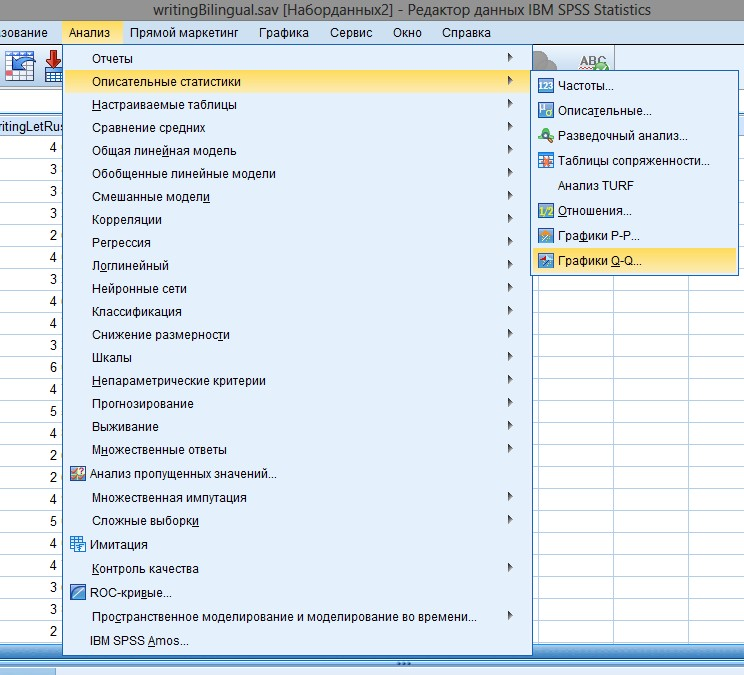Expand the Отчеты submenu
This screenshot has height=675, width=744.
(297, 58)
